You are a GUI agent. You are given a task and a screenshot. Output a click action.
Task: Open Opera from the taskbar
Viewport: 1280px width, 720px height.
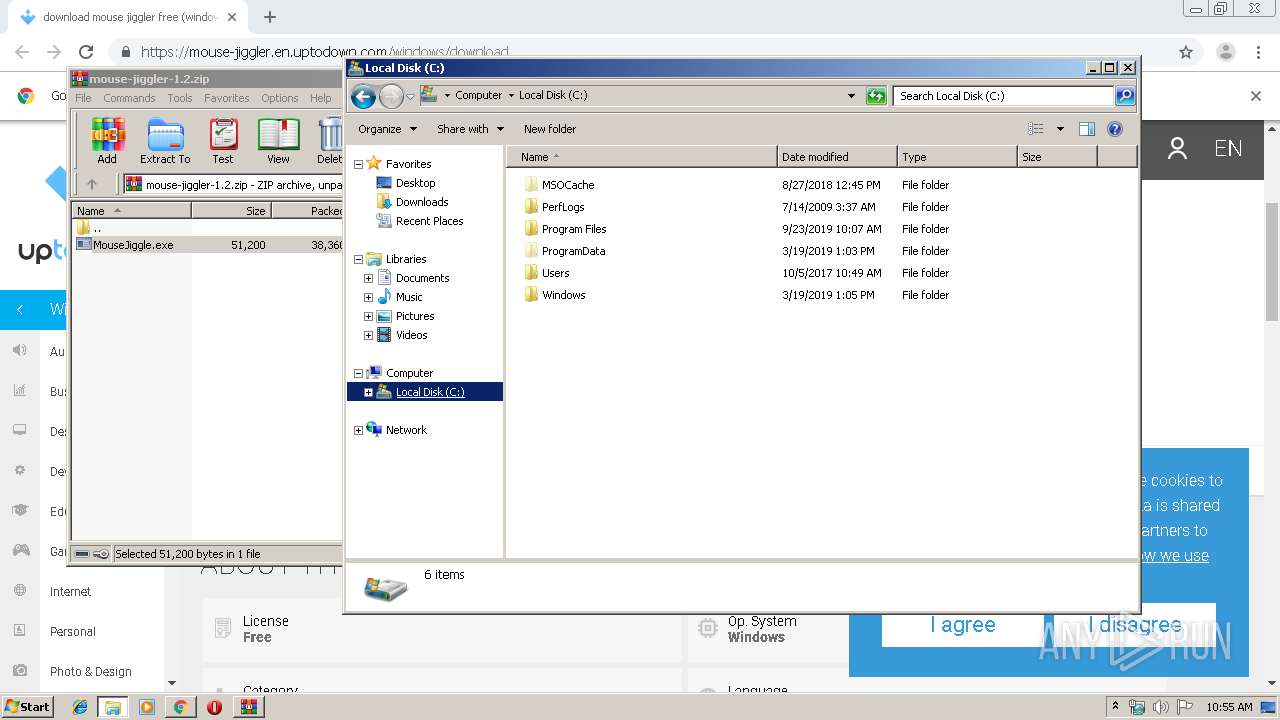[214, 707]
